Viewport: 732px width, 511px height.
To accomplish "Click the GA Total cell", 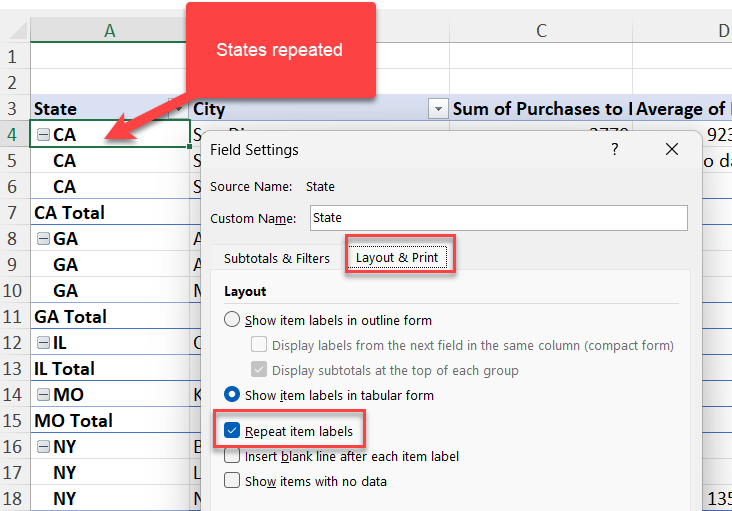I will pos(110,317).
